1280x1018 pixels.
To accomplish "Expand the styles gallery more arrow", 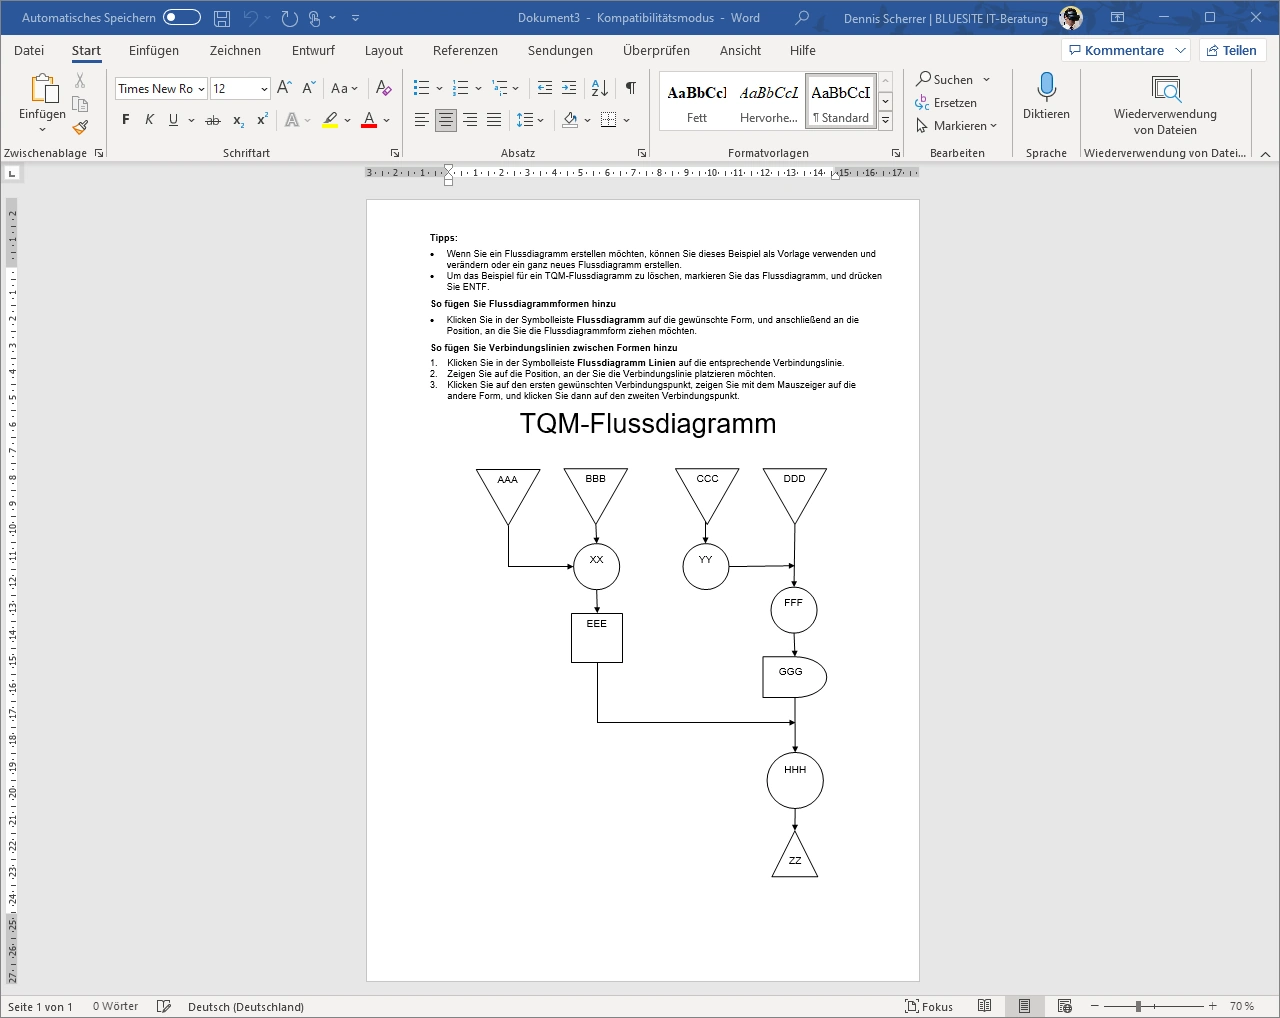I will tap(885, 121).
